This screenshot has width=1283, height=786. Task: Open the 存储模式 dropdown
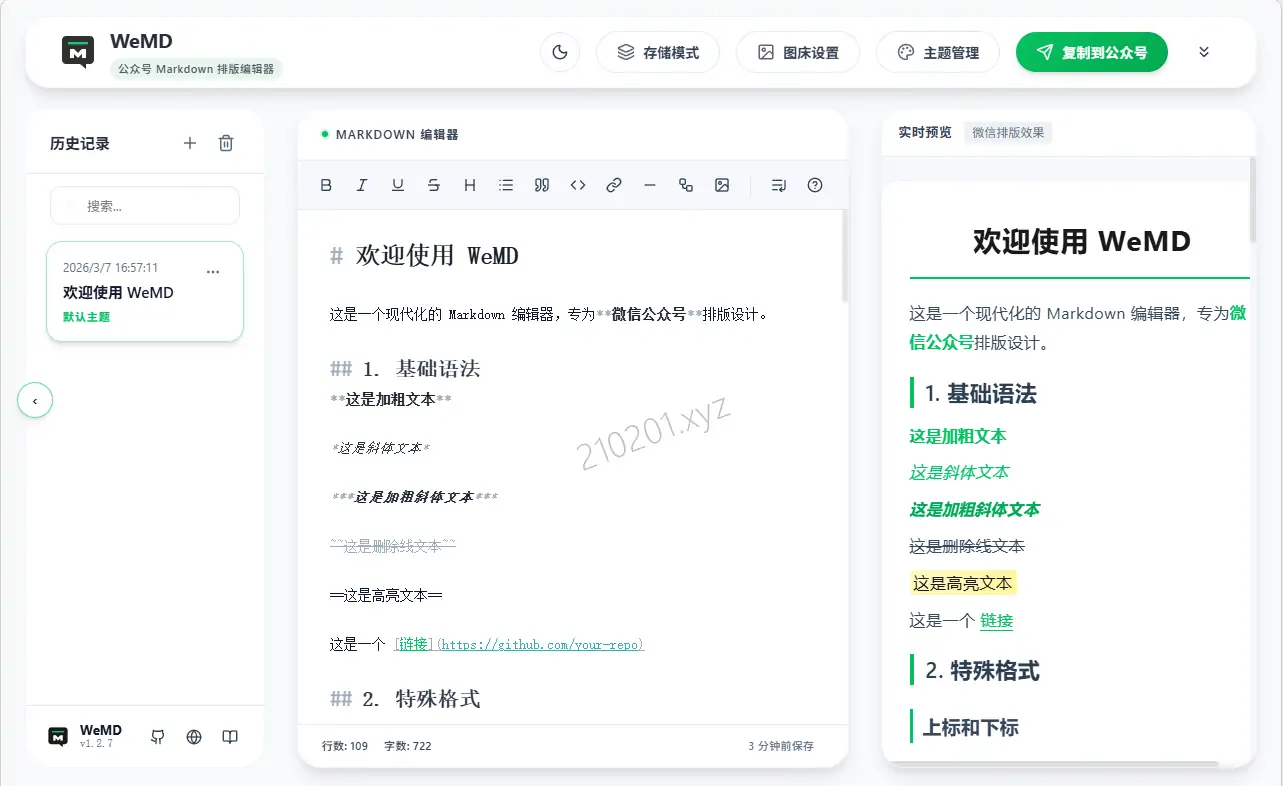pos(658,51)
